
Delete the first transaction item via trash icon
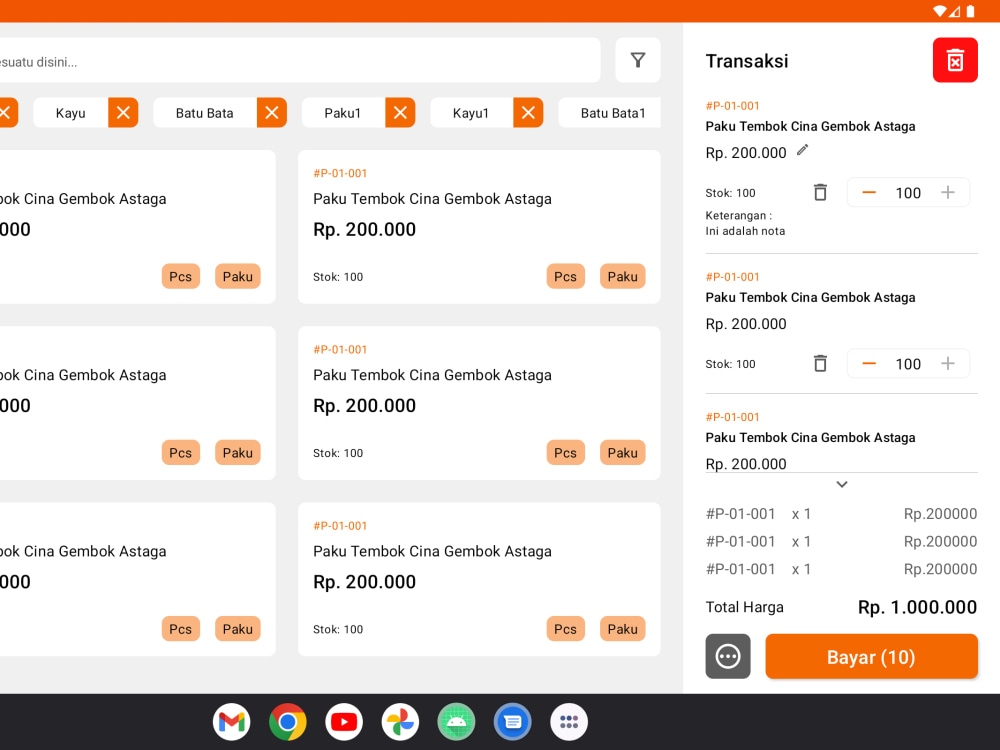[x=820, y=192]
